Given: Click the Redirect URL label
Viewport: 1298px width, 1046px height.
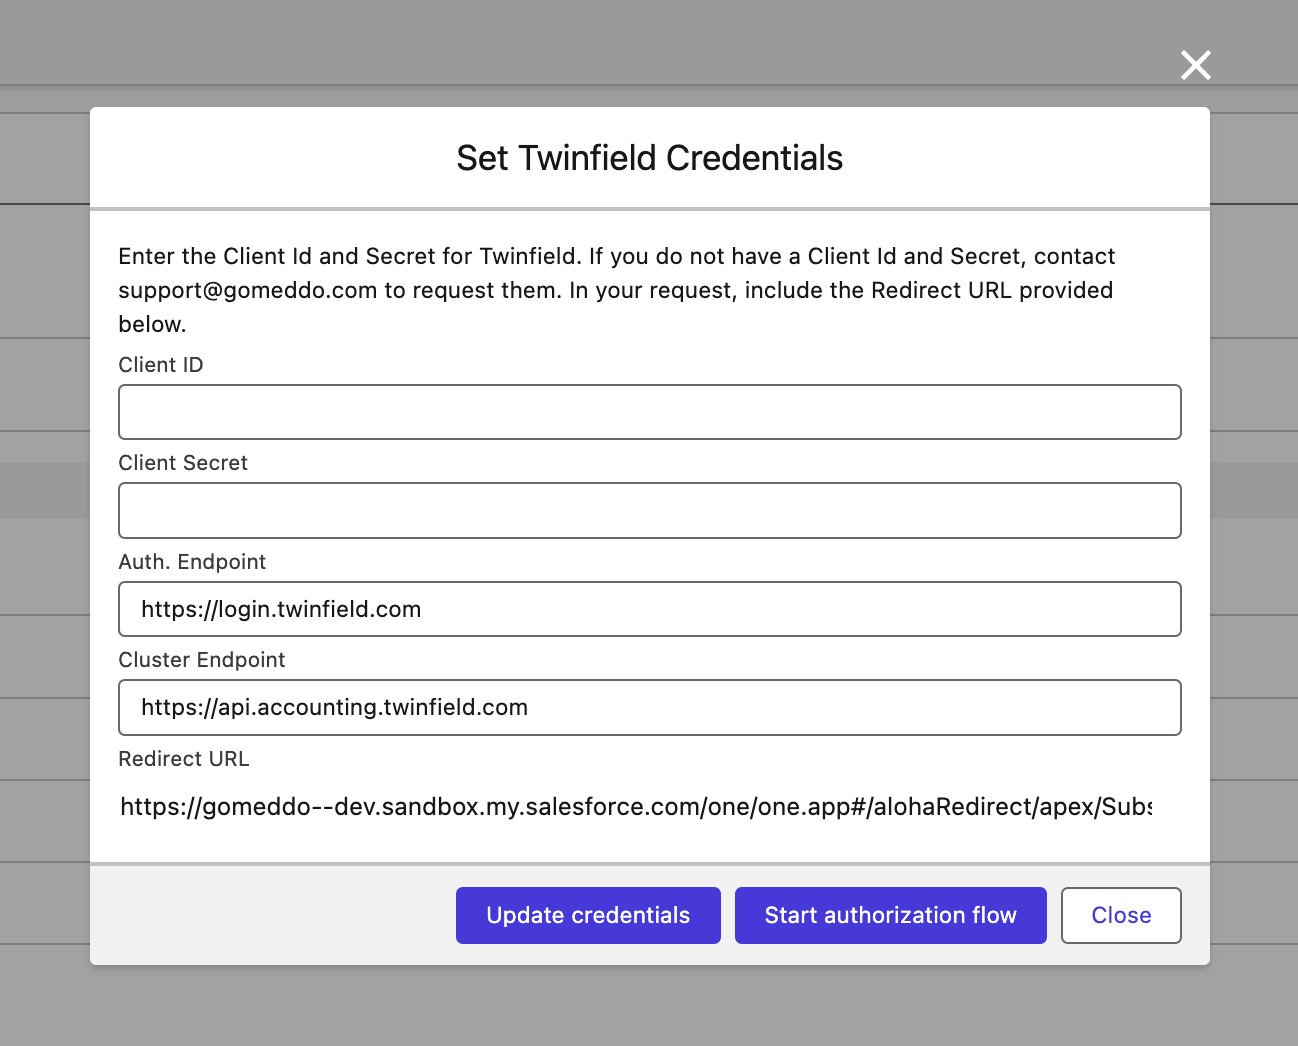Looking at the screenshot, I should 184,758.
